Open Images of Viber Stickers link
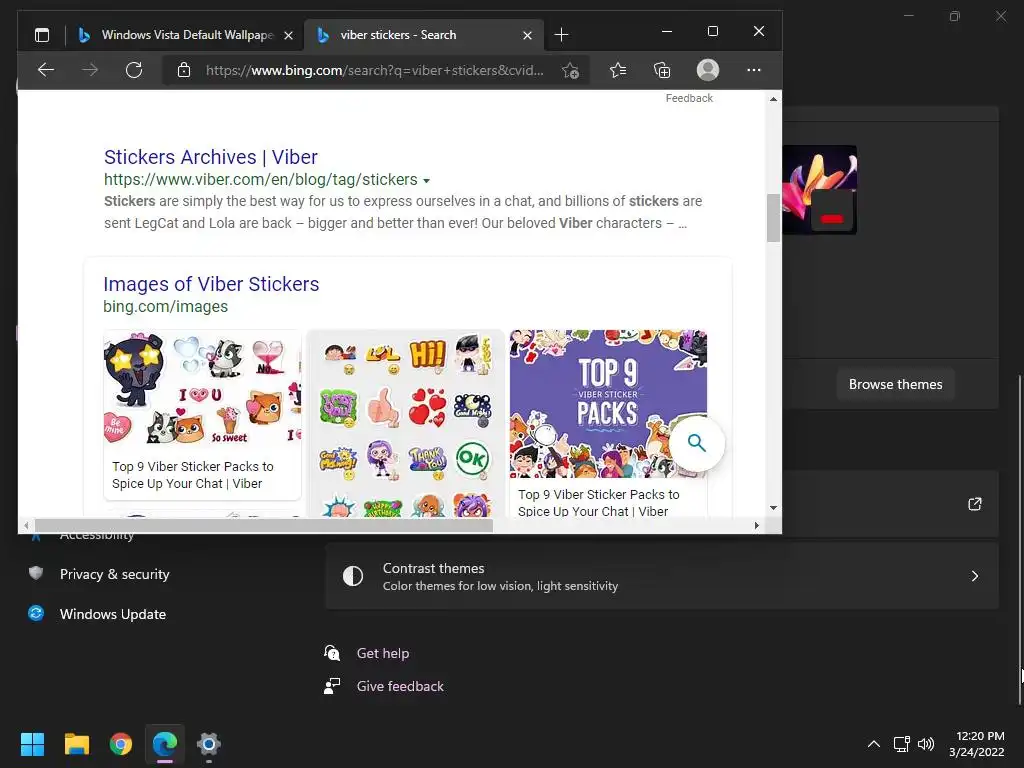The height and width of the screenshot is (768, 1024). coord(211,284)
